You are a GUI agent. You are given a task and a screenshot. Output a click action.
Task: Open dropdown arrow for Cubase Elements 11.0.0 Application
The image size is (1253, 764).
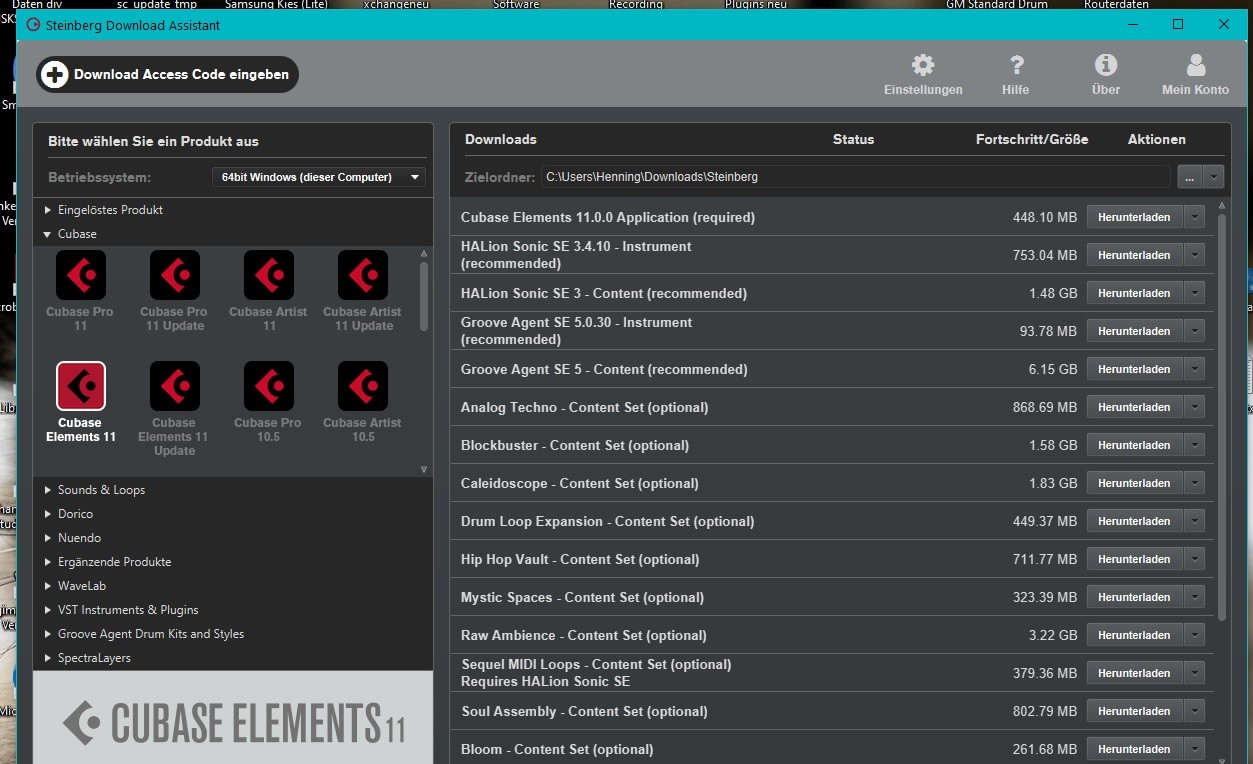[1194, 217]
